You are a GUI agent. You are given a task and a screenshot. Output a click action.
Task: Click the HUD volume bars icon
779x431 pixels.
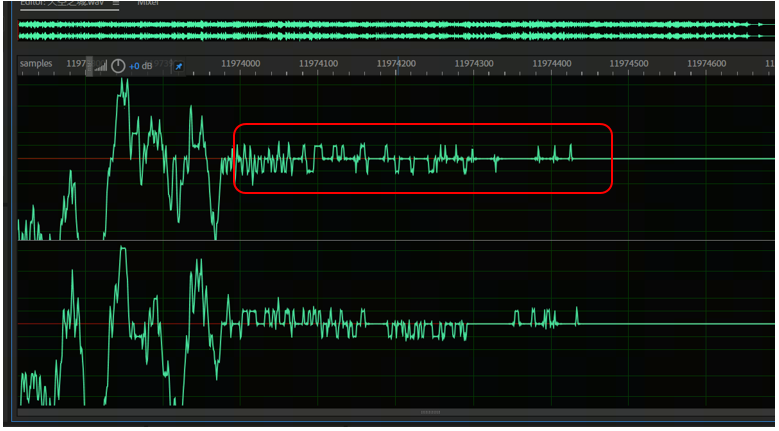click(101, 67)
